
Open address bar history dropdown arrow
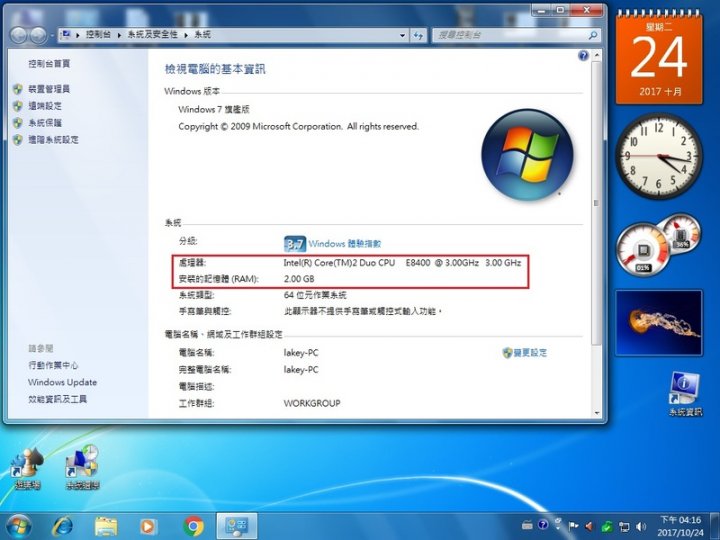402,35
